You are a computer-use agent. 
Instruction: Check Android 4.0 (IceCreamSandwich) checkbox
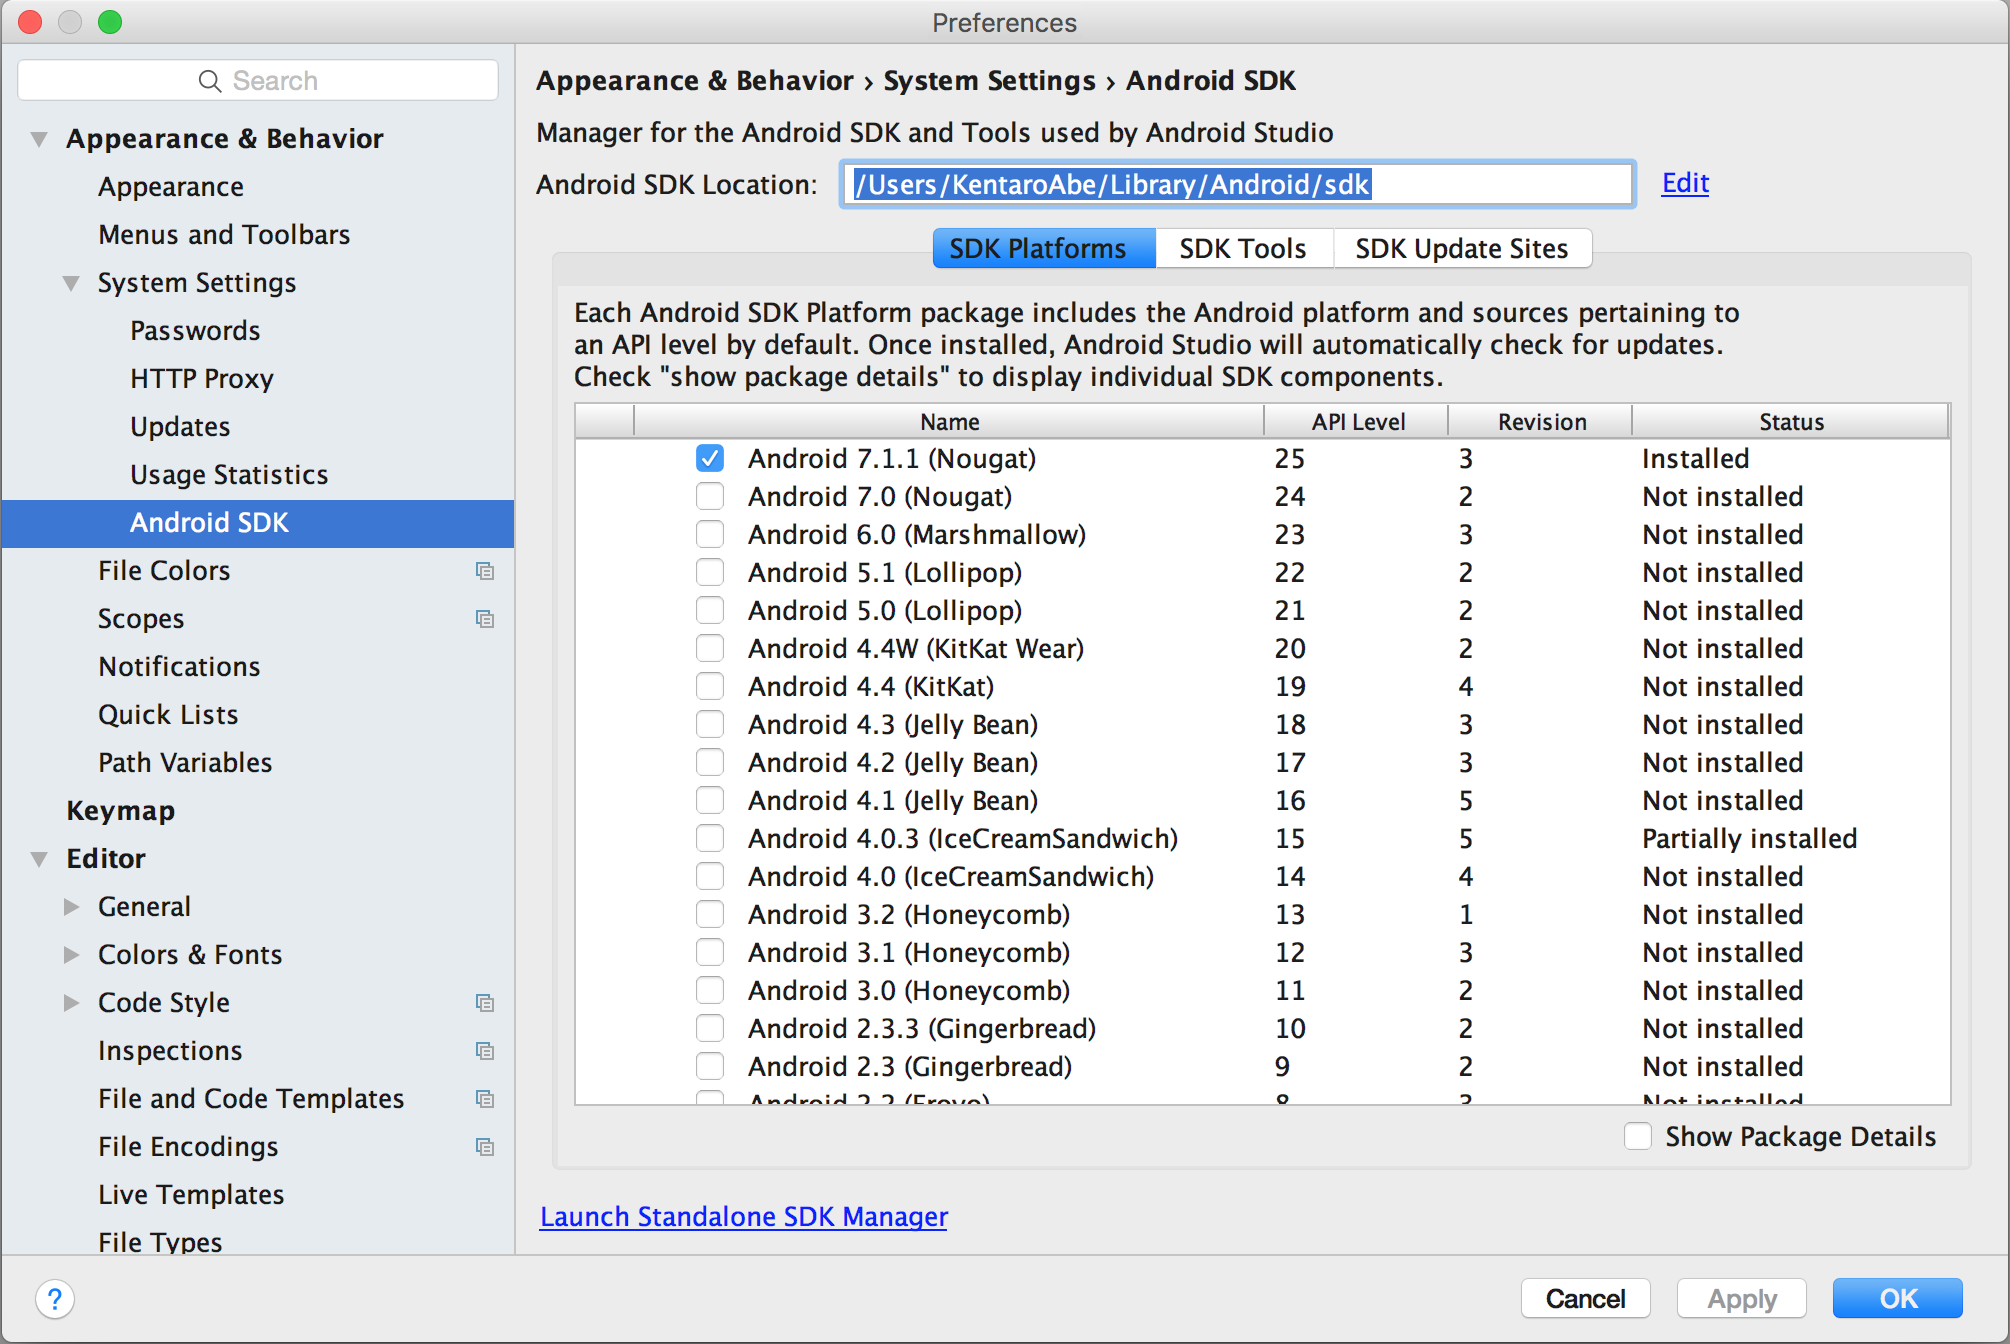point(710,876)
